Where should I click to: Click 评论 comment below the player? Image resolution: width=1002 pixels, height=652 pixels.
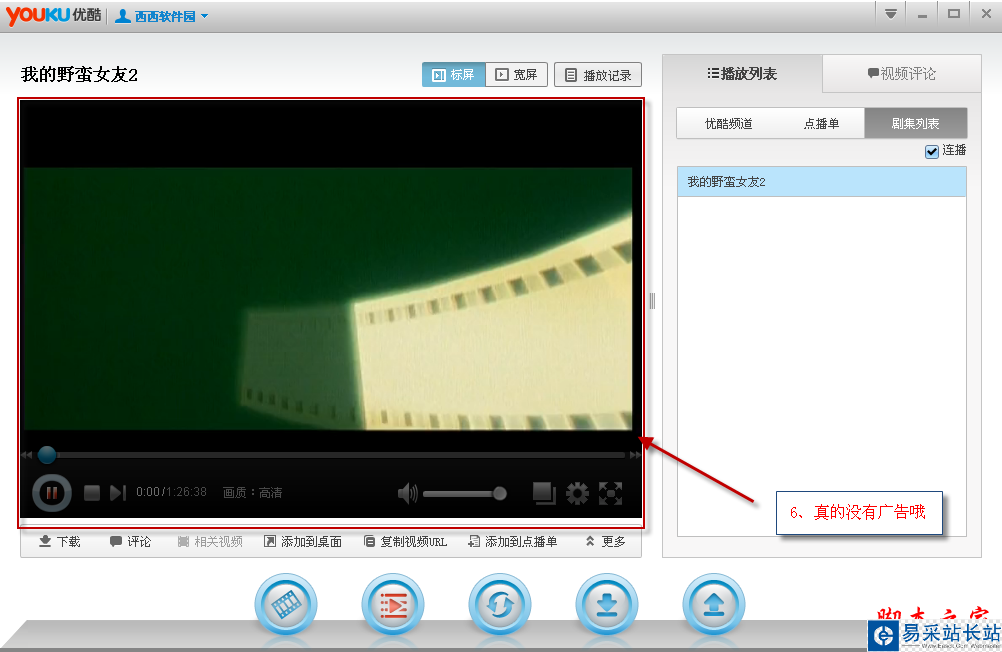[130, 541]
